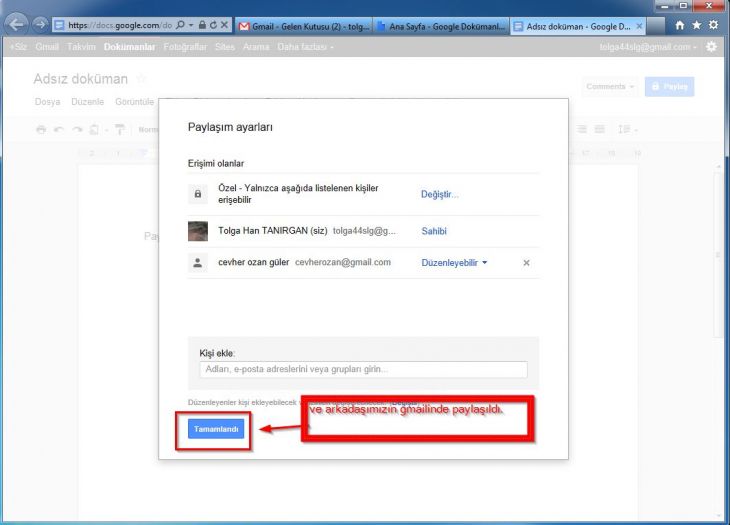Click the lock icon beside the Özel access row
The height and width of the screenshot is (525, 730).
[198, 194]
